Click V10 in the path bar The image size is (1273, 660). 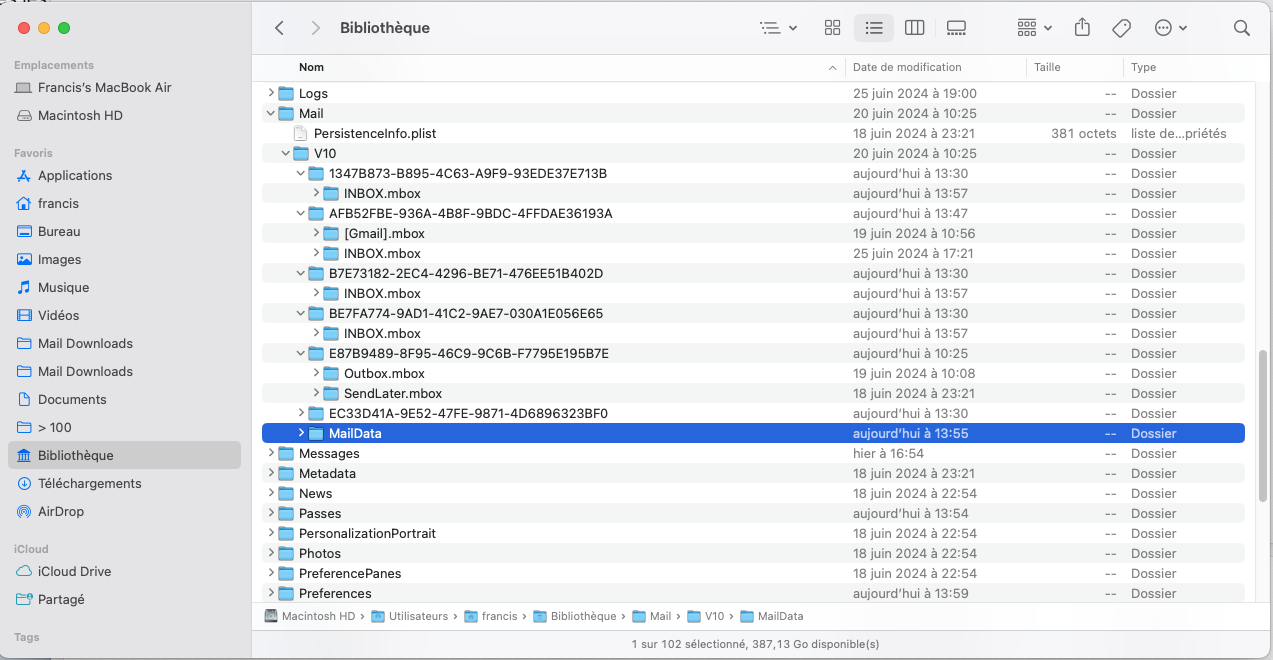[706, 616]
